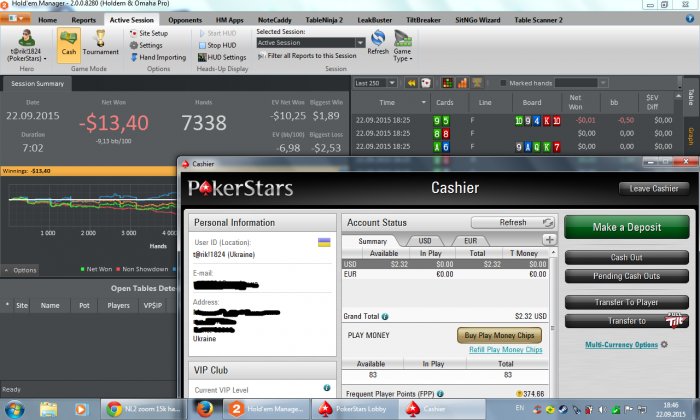Open Pending Cash Outs
The height and width of the screenshot is (420, 700).
click(627, 276)
